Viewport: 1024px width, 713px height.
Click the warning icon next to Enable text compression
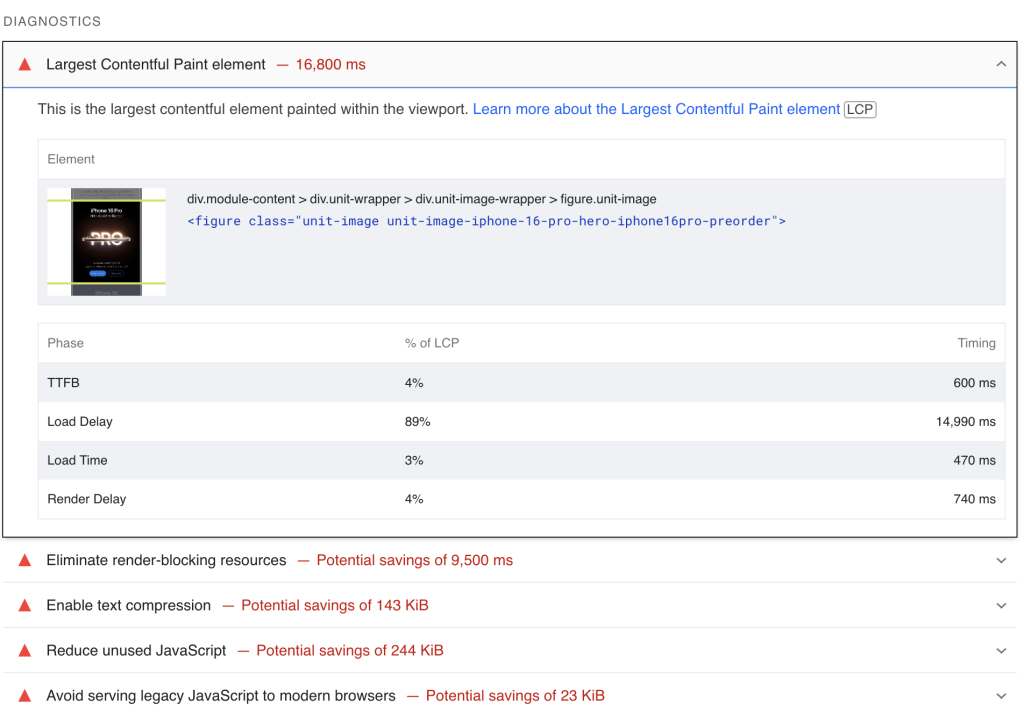click(23, 605)
